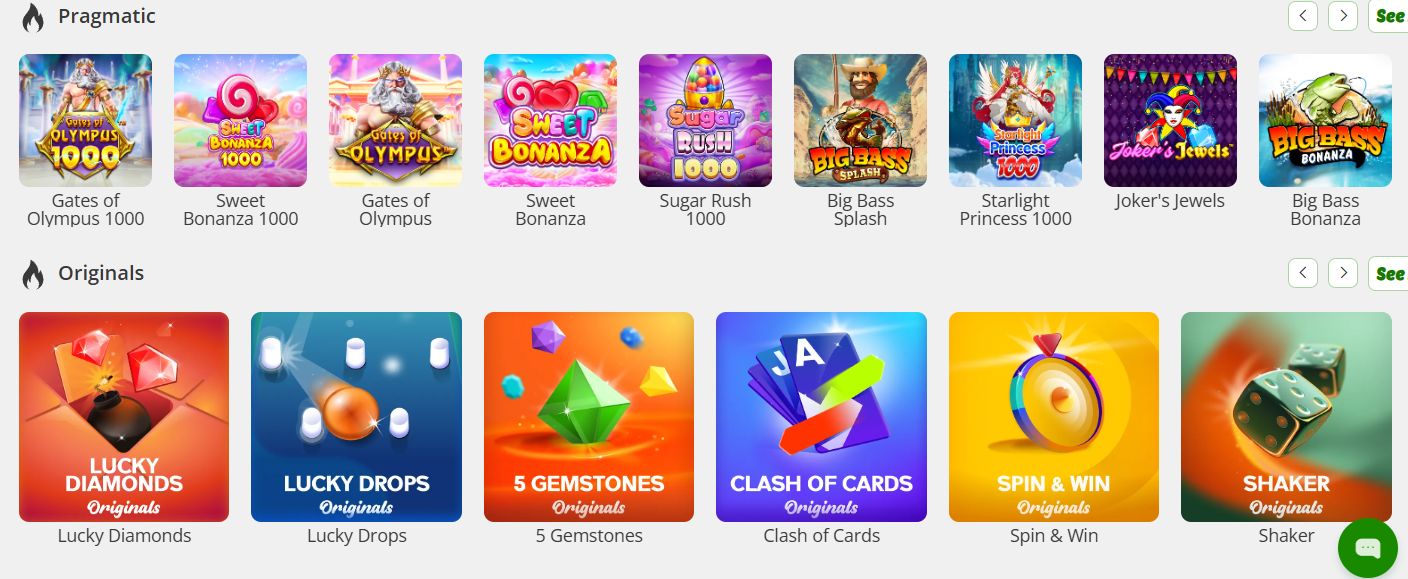The image size is (1408, 579).
Task: Go to previous Pragmatic games with left arrow
Action: (x=1302, y=16)
